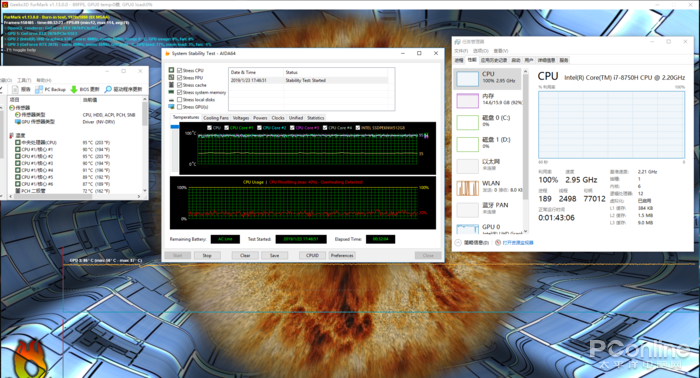This screenshot has height=378, width=700.
Task: Open the Statistics tab in AIDA64
Action: click(316, 118)
